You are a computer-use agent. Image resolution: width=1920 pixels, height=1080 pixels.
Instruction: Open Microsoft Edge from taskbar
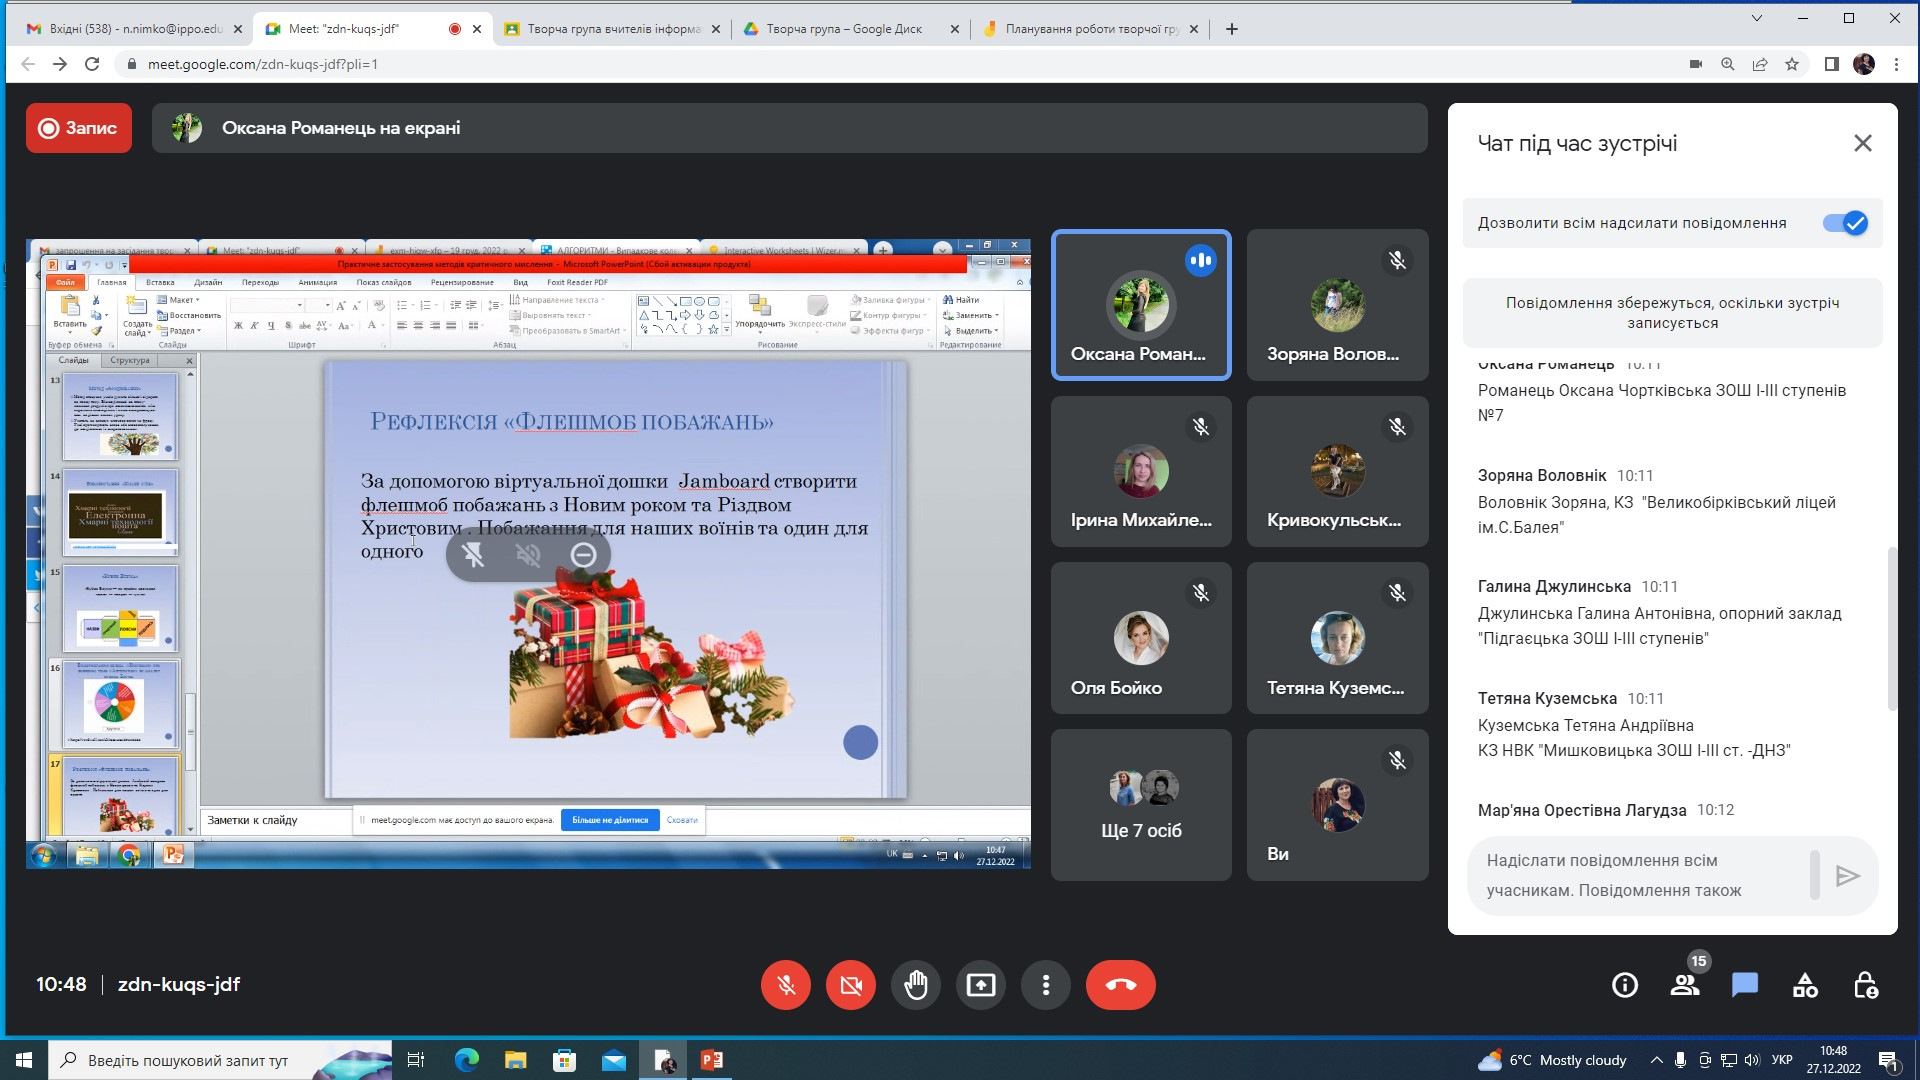(x=467, y=1060)
